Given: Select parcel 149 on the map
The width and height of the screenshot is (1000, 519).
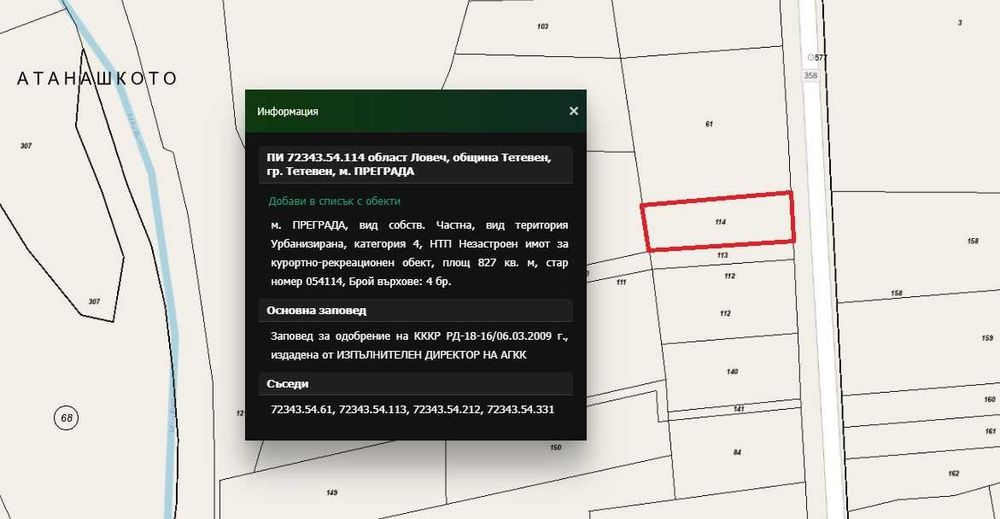Looking at the screenshot, I should point(332,493).
